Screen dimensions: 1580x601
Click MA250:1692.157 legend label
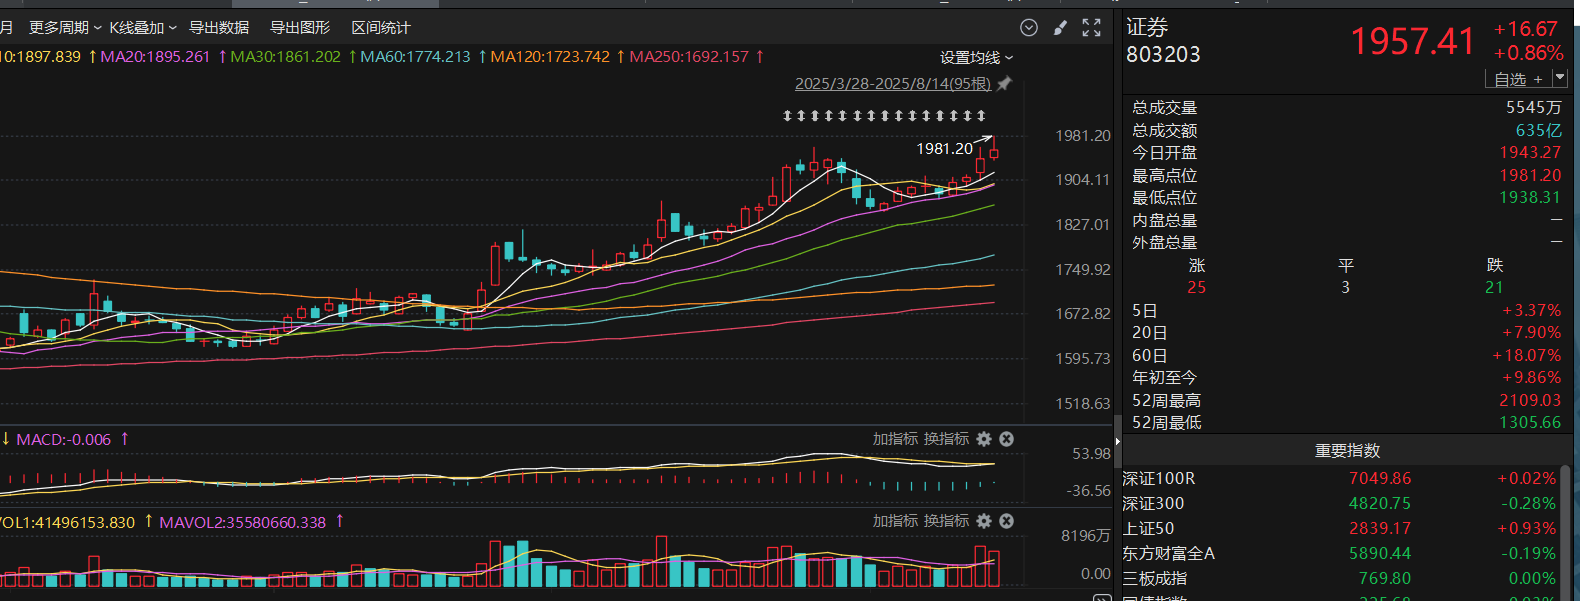(x=689, y=57)
